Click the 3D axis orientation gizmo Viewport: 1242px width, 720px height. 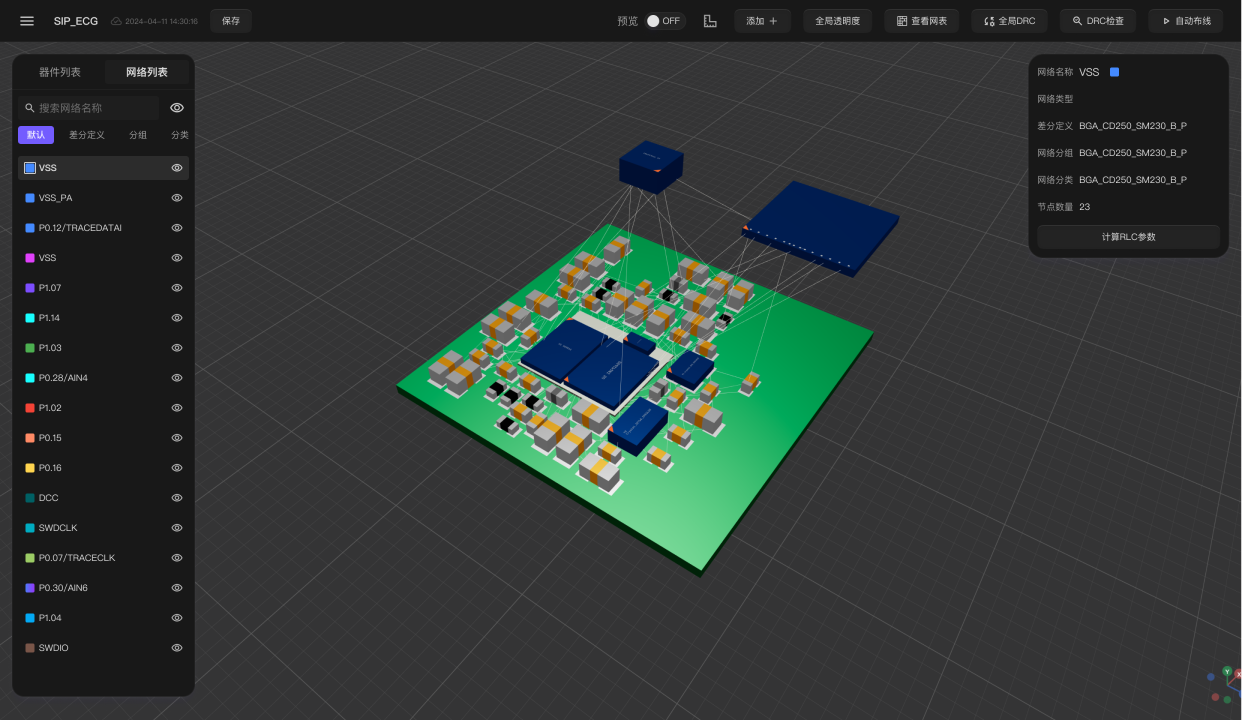(x=1226, y=684)
